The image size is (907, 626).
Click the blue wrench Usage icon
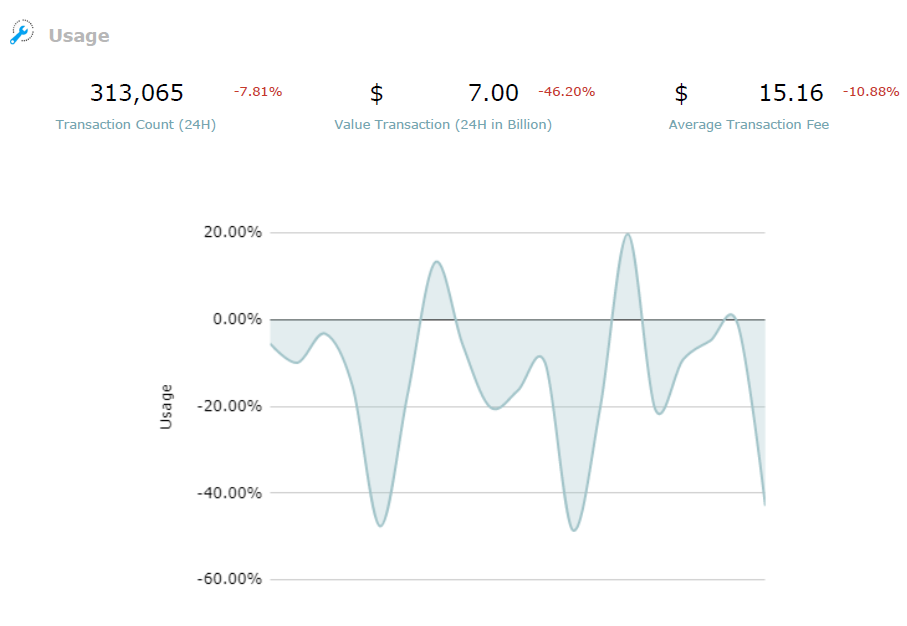[22, 32]
